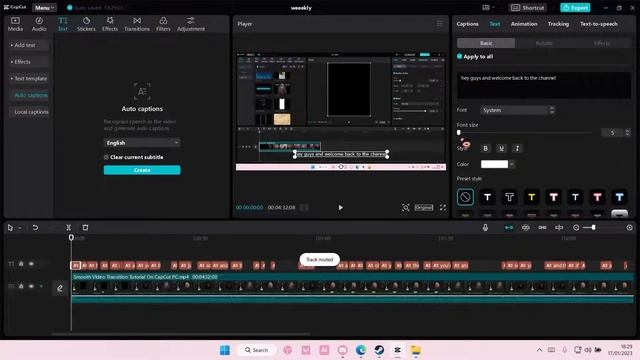
Task: Open the Adjustment panel
Action: click(x=191, y=24)
